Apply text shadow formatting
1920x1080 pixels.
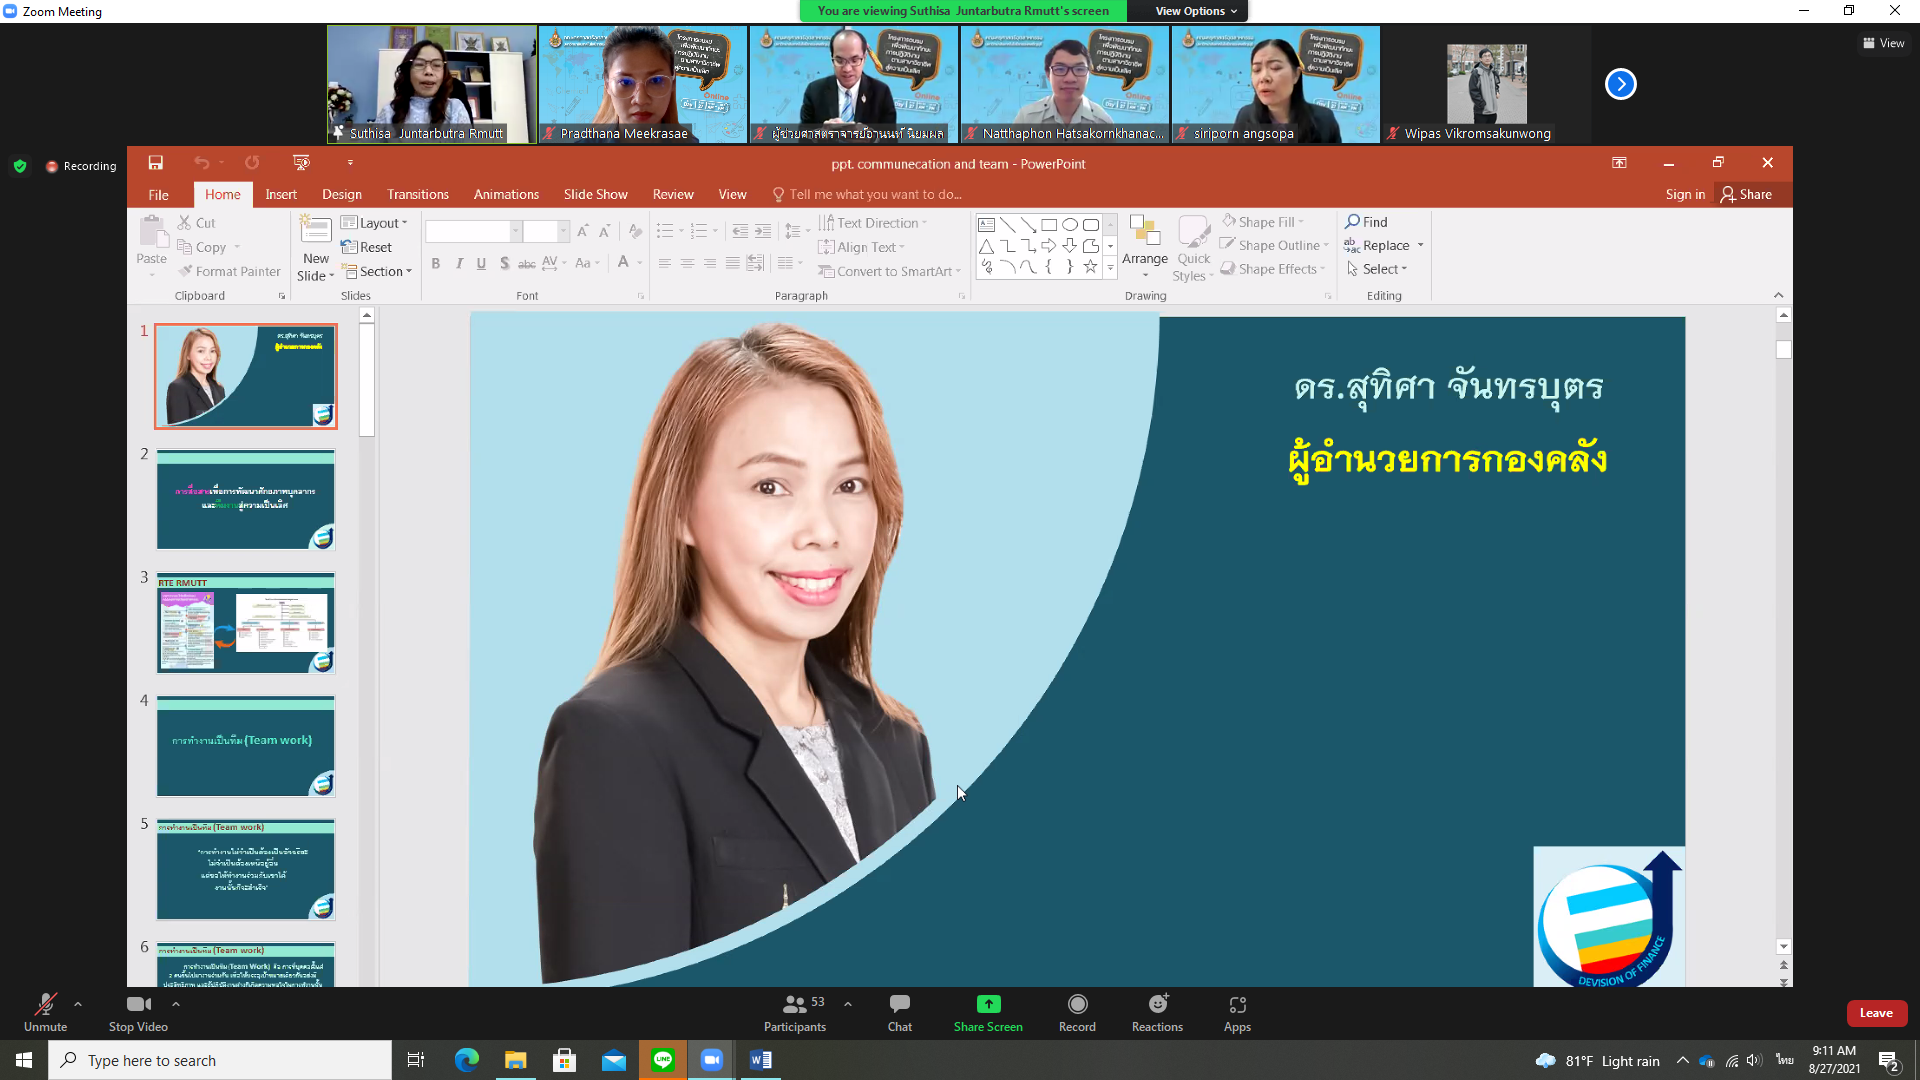(x=504, y=263)
